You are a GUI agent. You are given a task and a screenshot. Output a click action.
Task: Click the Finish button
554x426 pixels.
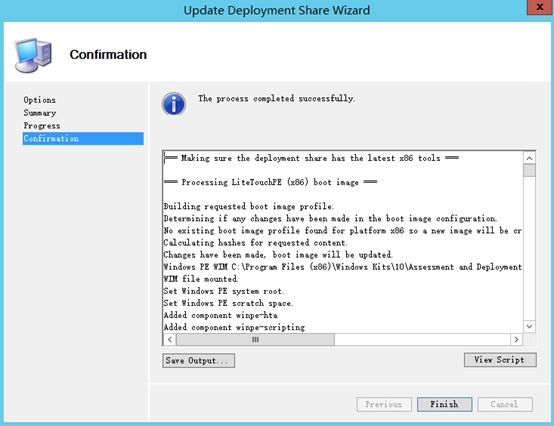click(x=444, y=404)
